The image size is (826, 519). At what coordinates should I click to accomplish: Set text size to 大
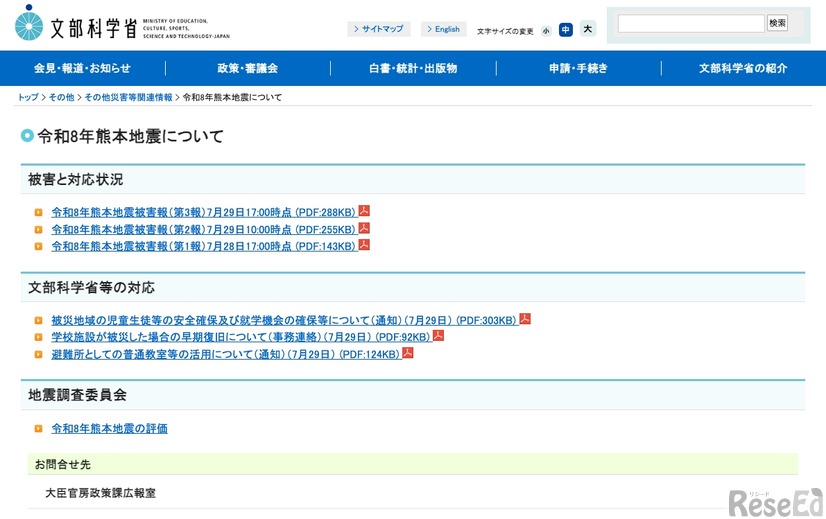[x=588, y=28]
